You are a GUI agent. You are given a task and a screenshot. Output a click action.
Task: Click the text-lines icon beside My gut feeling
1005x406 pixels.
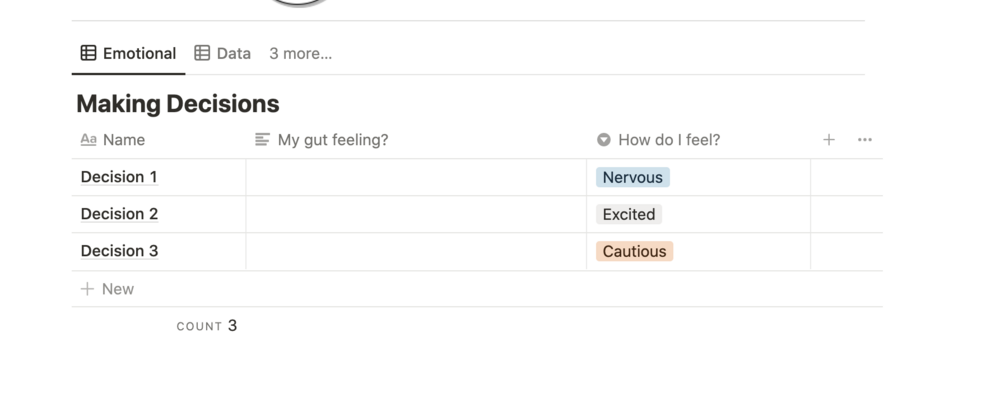[x=262, y=140]
